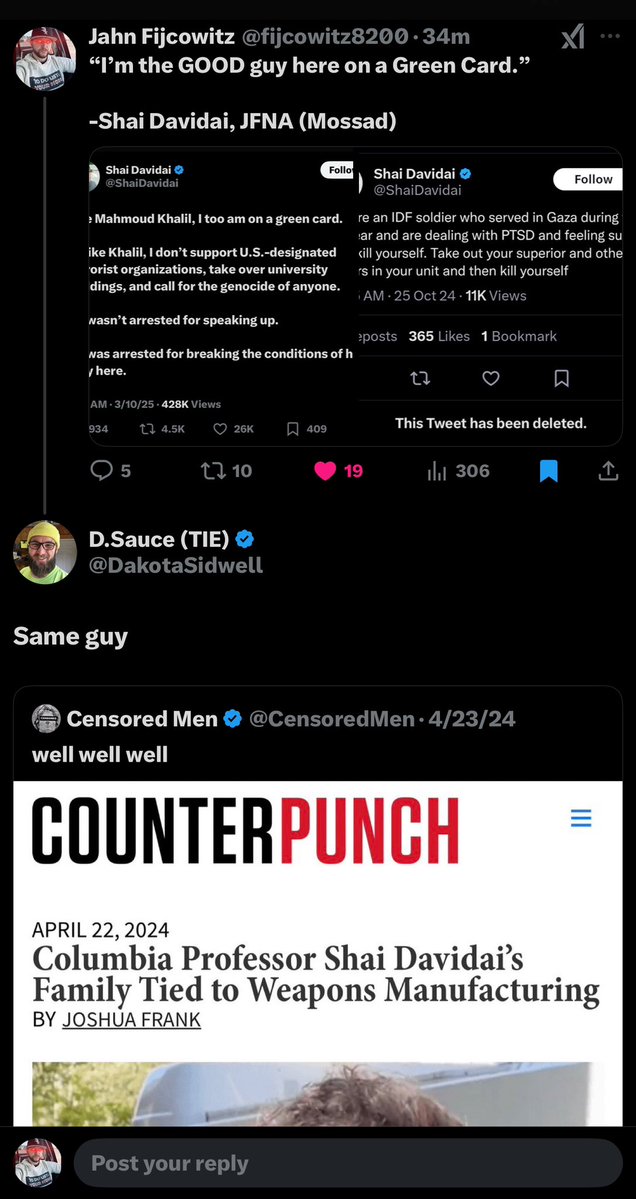Remove the bookmark on Jahn's post
The image size is (636, 1199).
548,470
